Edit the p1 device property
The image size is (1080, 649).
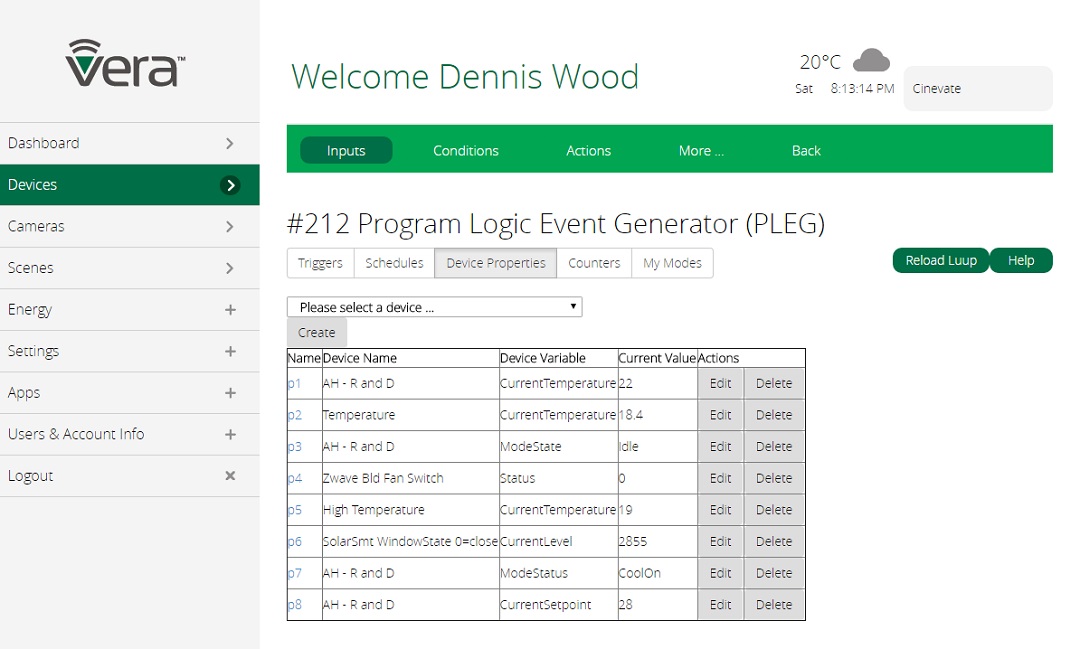point(720,383)
